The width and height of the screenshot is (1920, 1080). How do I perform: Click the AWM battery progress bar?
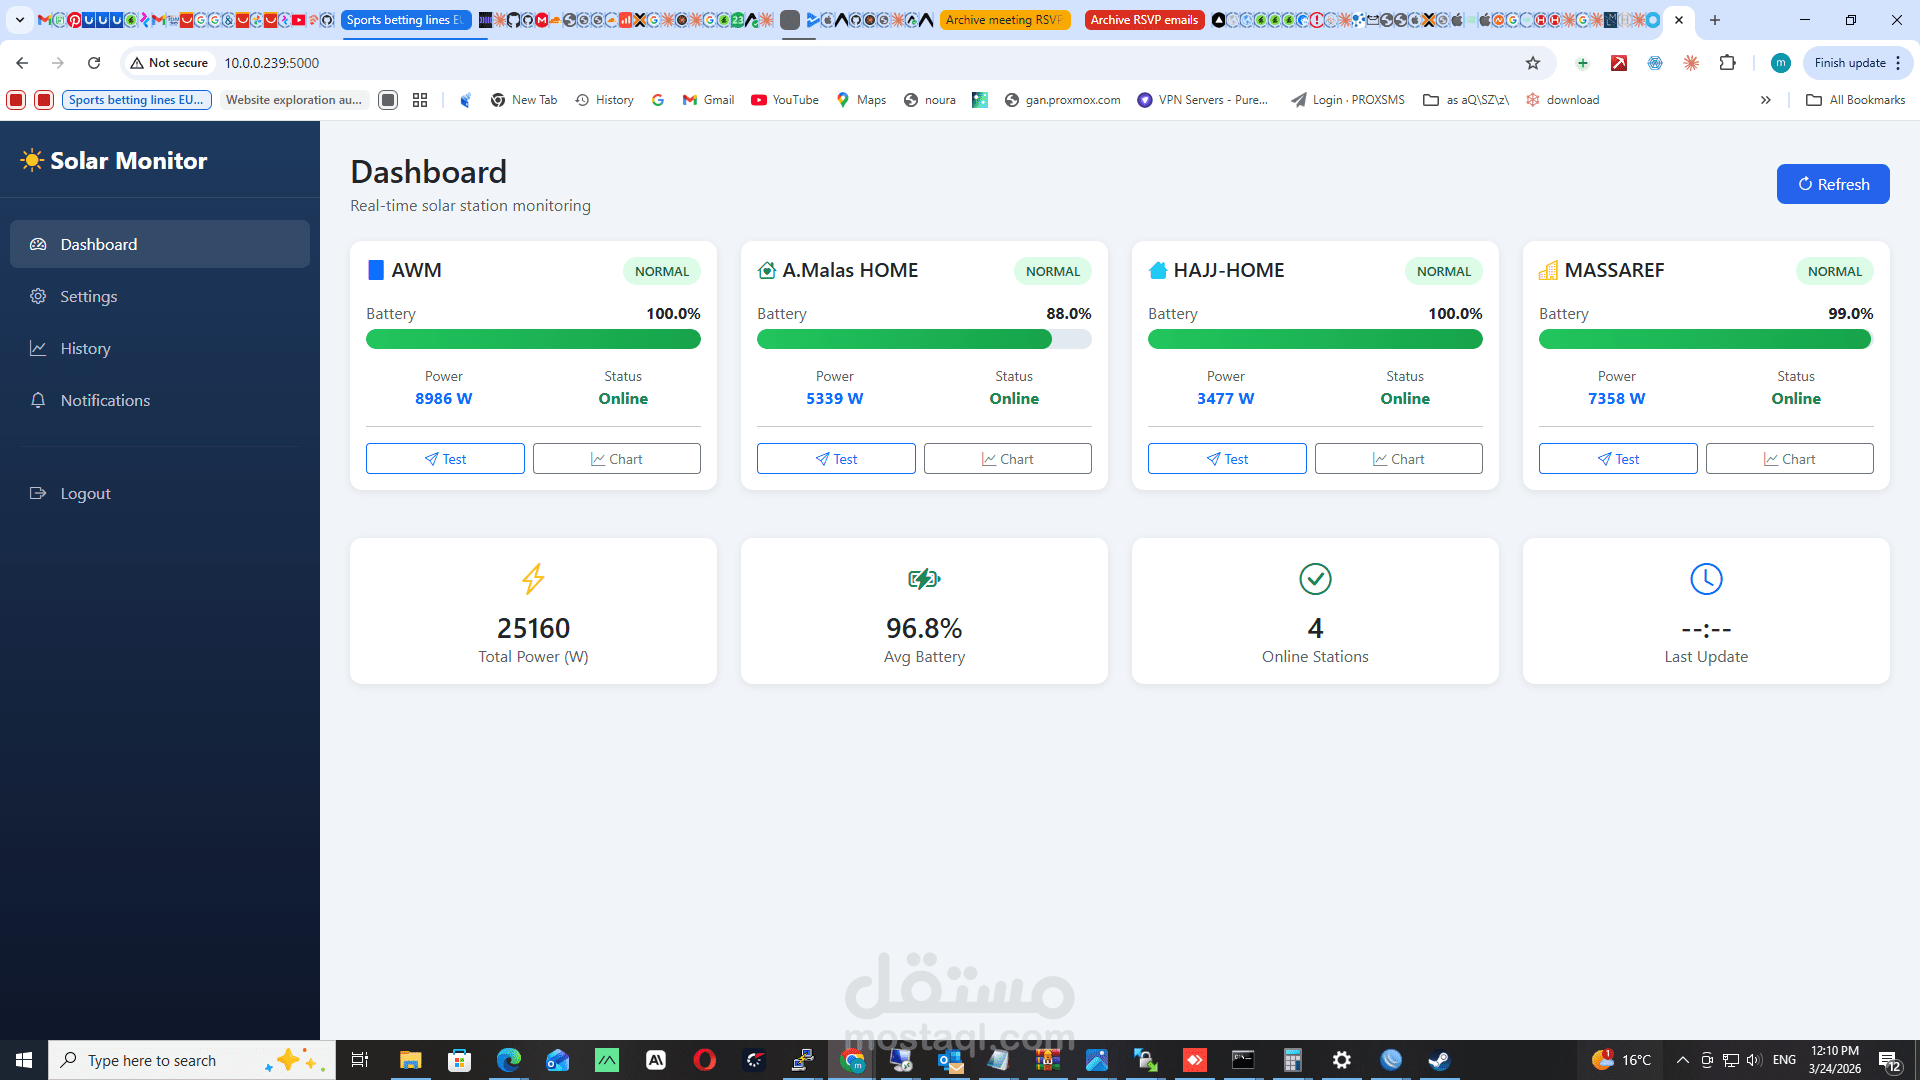tap(533, 339)
